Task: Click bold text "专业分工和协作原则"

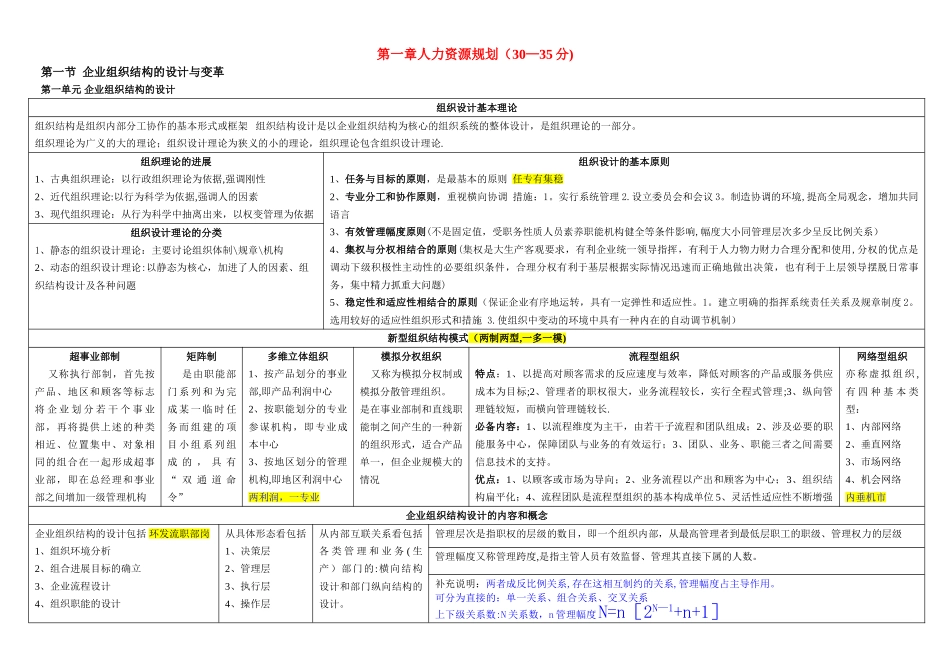Action: pos(391,196)
